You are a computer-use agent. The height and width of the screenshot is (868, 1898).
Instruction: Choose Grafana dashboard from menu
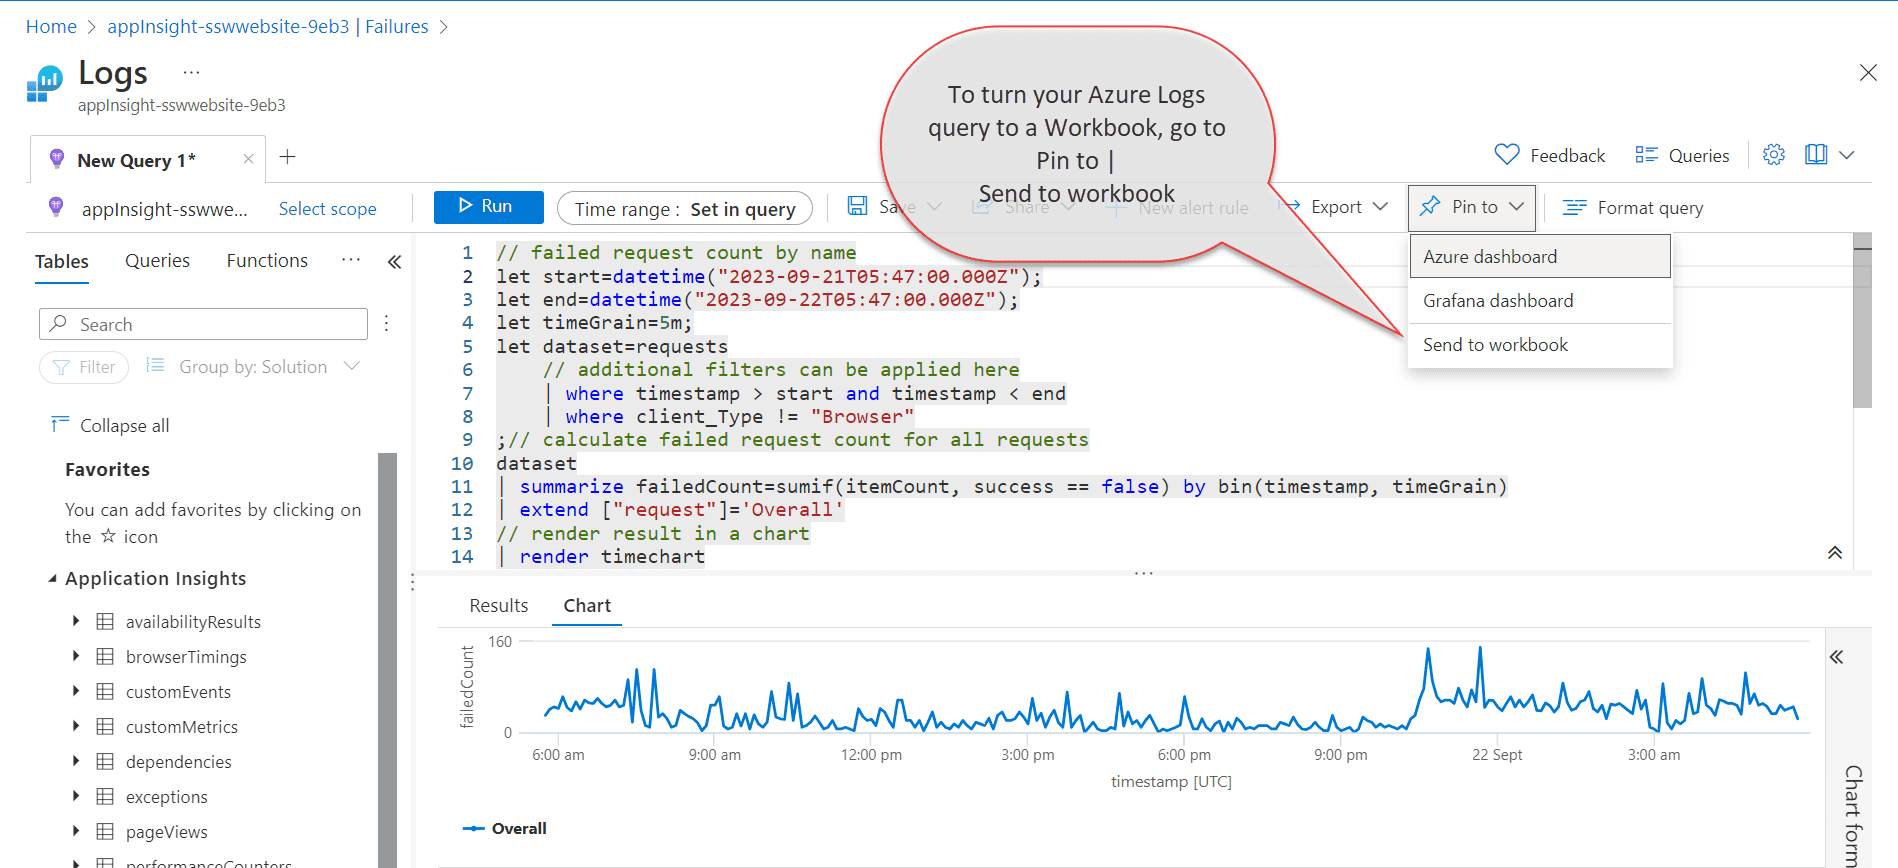coord(1497,301)
